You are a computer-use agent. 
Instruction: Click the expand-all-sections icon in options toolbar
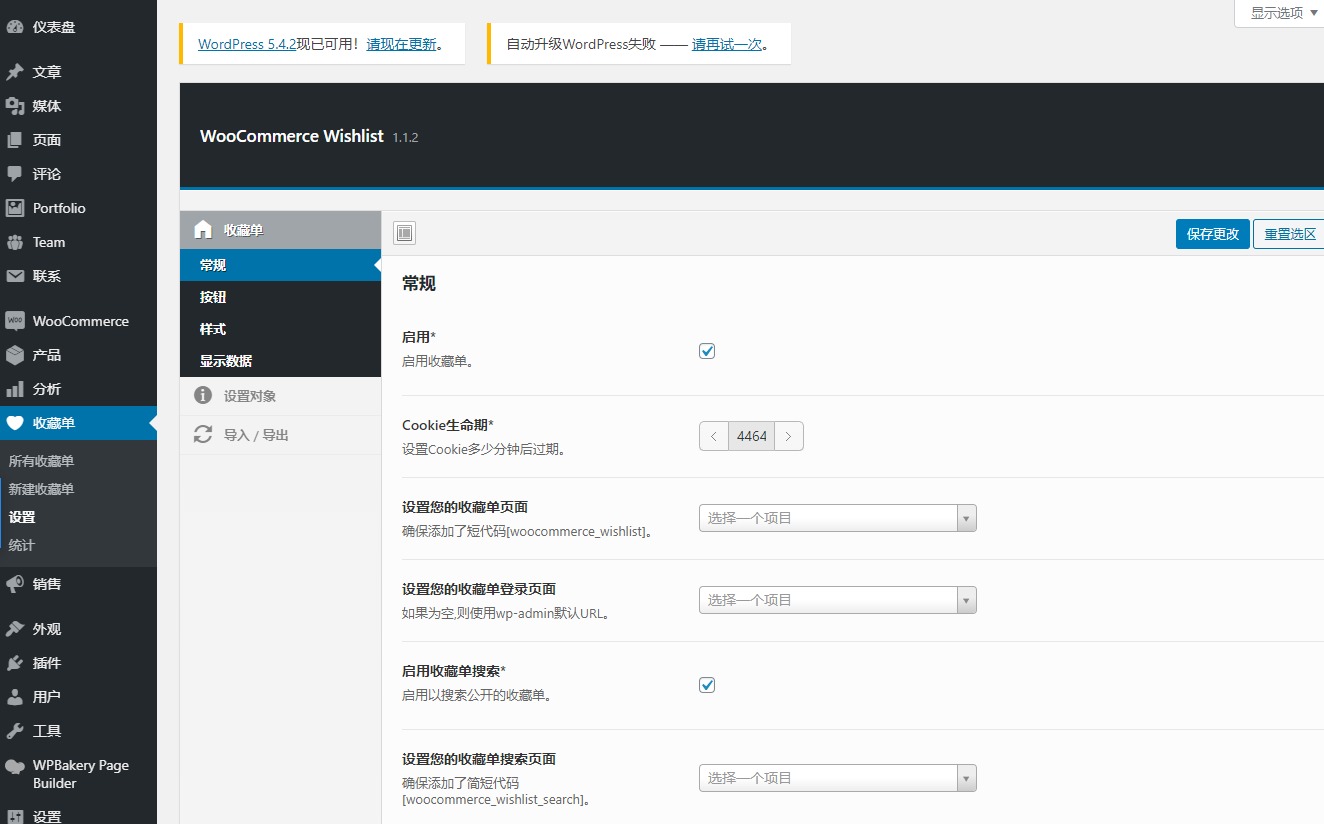pos(404,233)
